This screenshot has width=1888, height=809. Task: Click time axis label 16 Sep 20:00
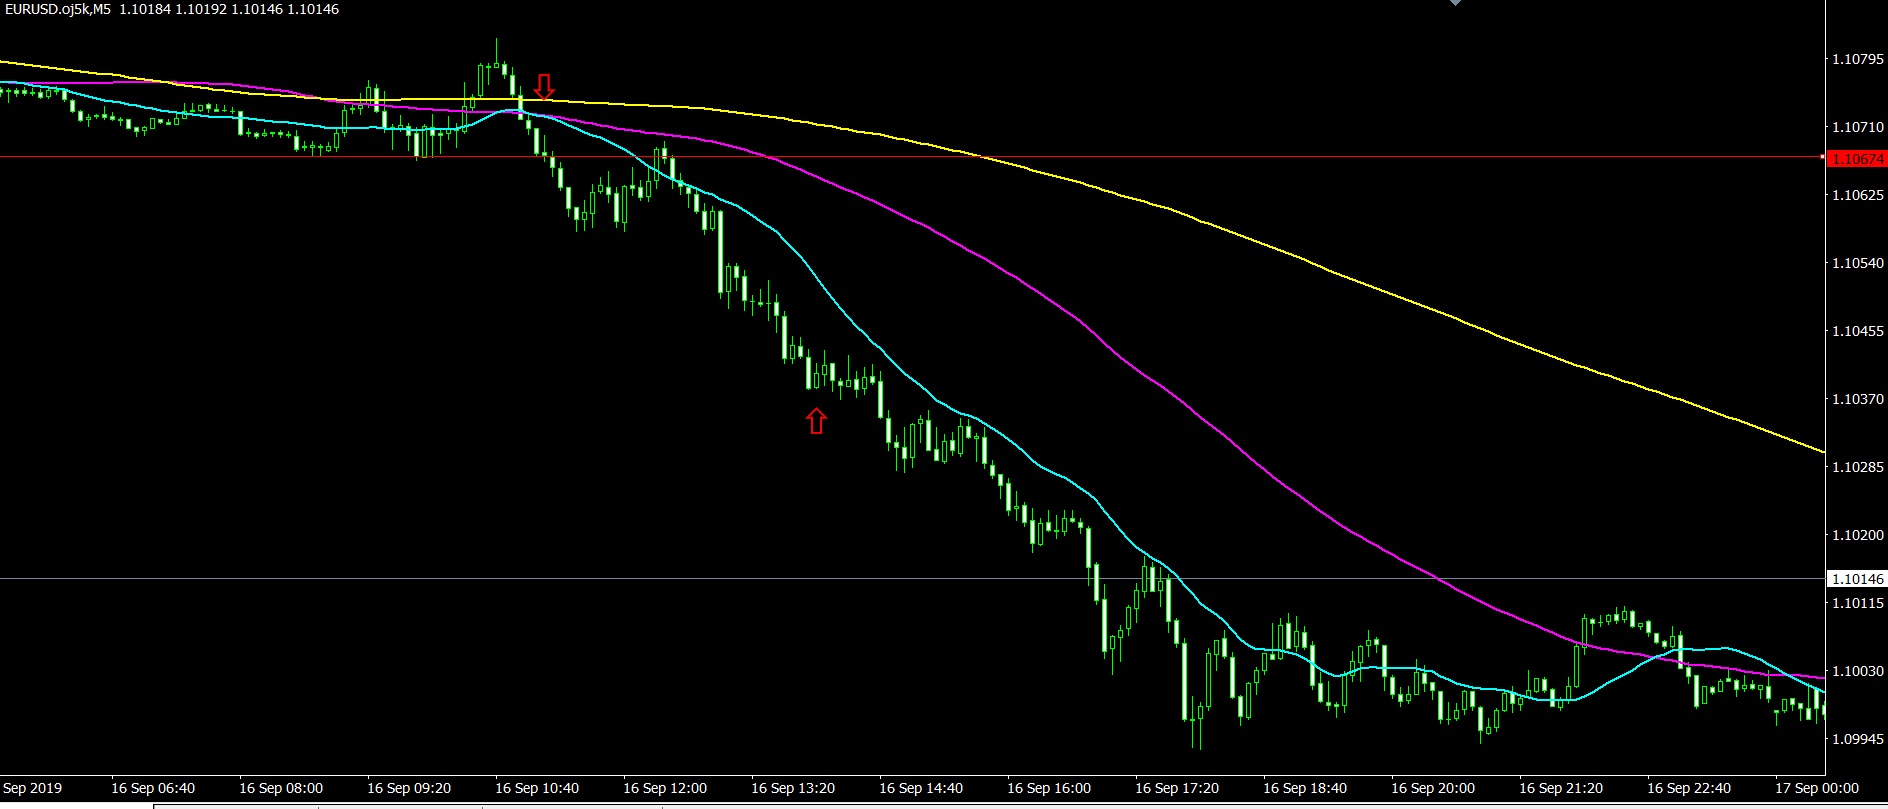coord(1433,788)
